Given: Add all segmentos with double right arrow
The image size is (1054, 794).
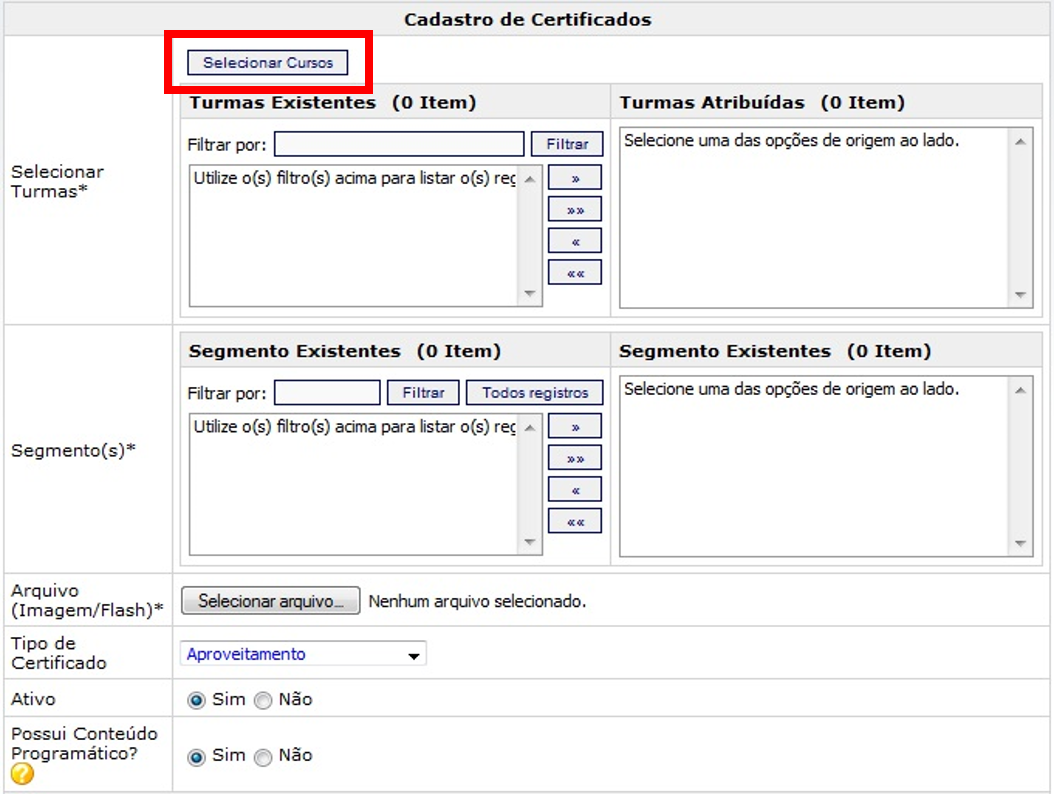Looking at the screenshot, I should 575,458.
